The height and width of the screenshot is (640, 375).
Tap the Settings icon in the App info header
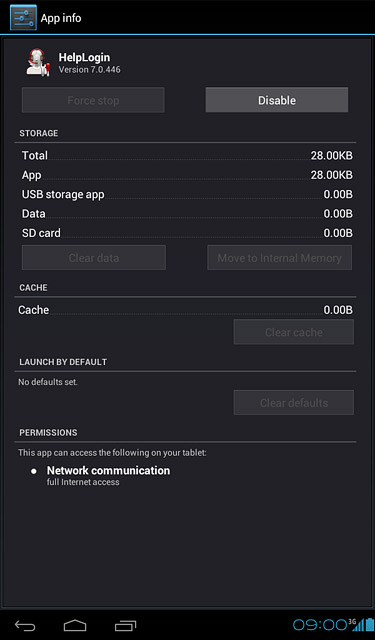click(23, 17)
